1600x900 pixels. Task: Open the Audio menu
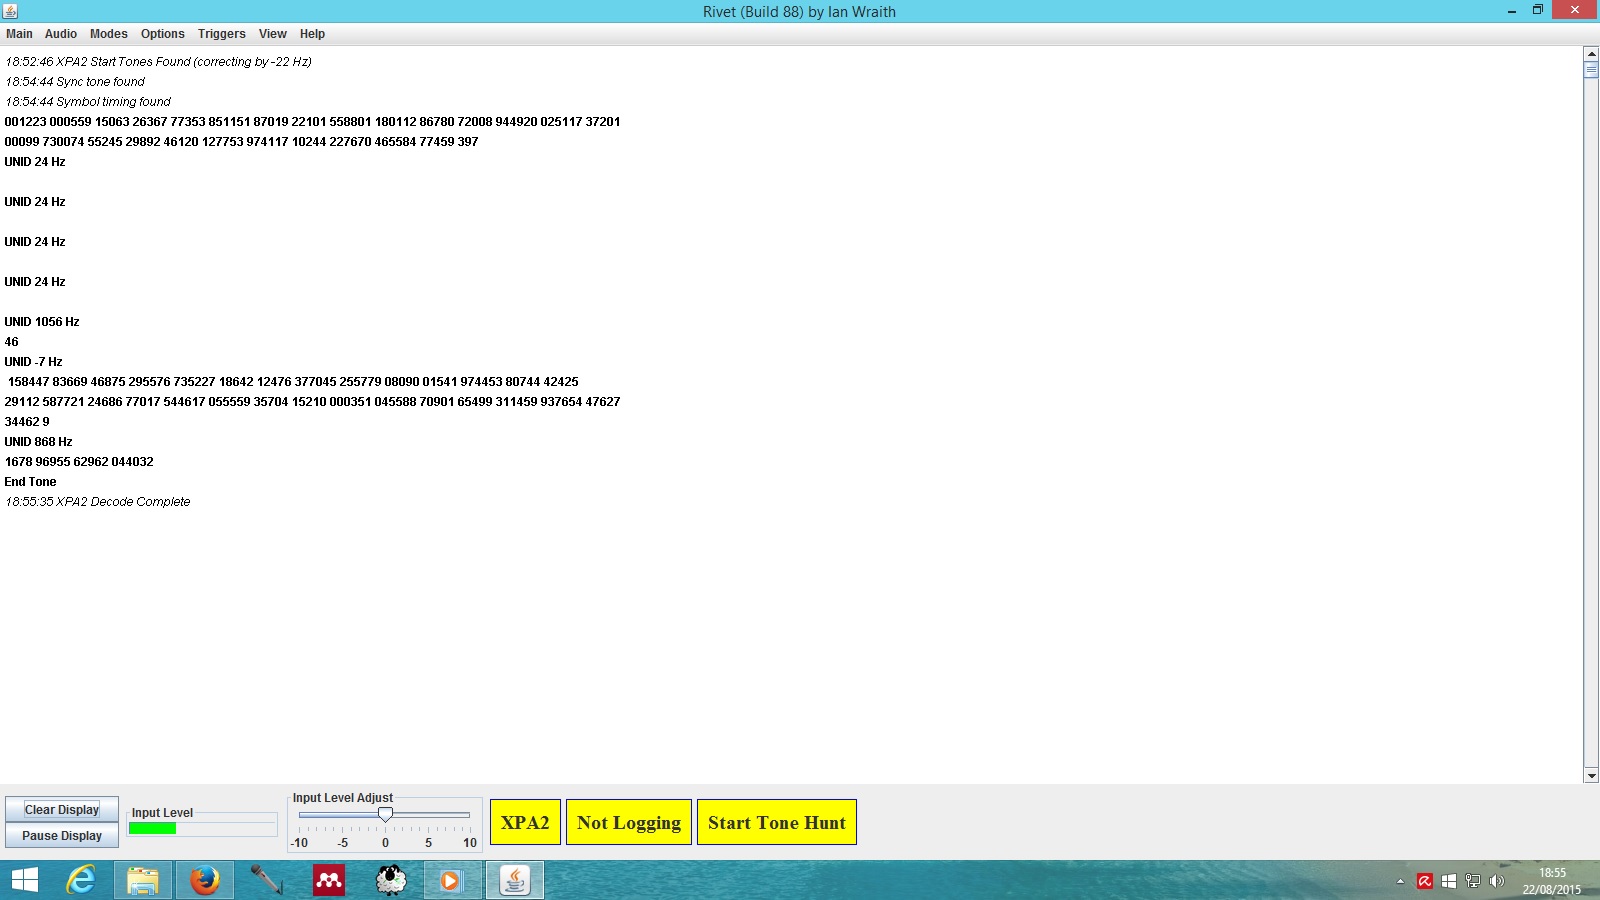60,34
